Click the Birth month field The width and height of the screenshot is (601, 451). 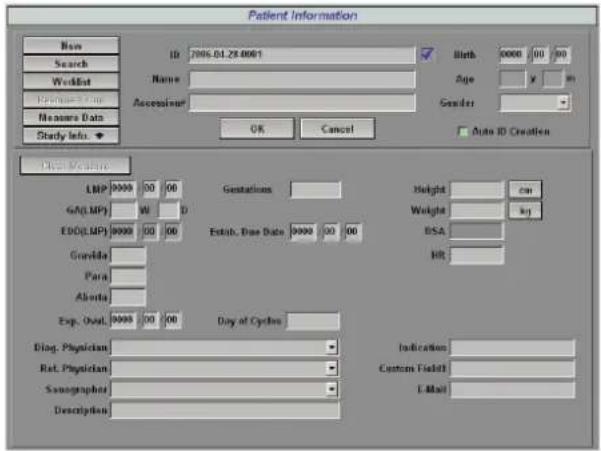(540, 54)
